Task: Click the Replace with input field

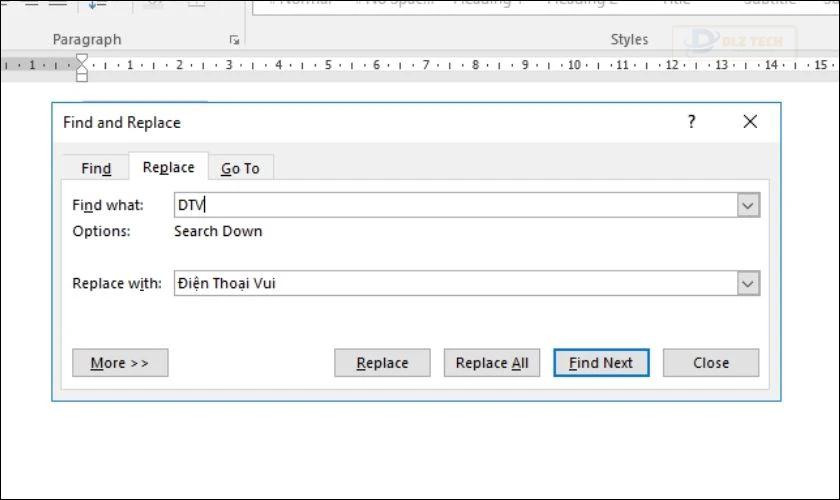Action: coord(455,283)
